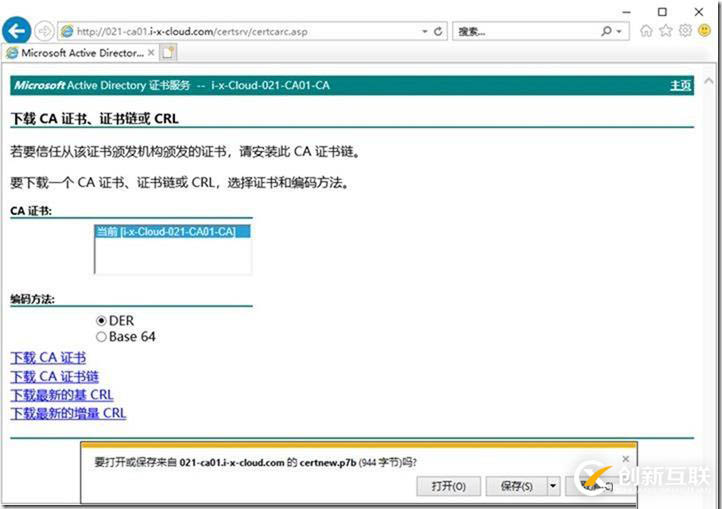Click the page scrollbar up arrow

pyautogui.click(x=709, y=81)
